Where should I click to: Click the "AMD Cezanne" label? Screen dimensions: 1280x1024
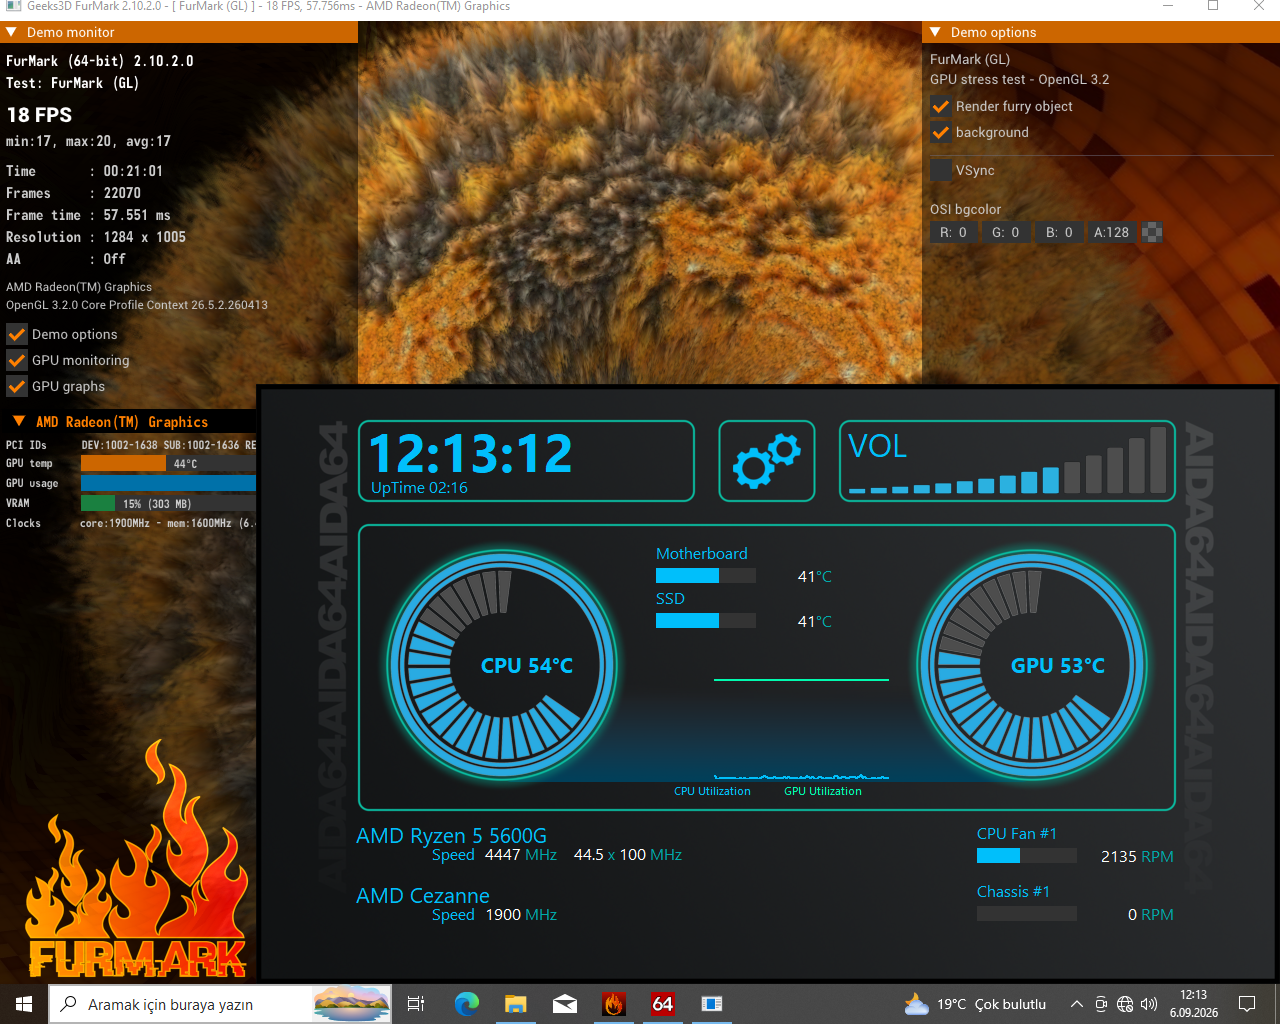423,896
